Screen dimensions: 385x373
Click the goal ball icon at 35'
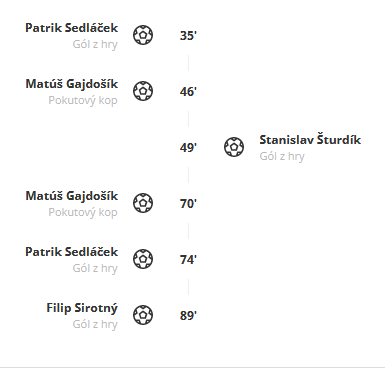click(x=143, y=35)
